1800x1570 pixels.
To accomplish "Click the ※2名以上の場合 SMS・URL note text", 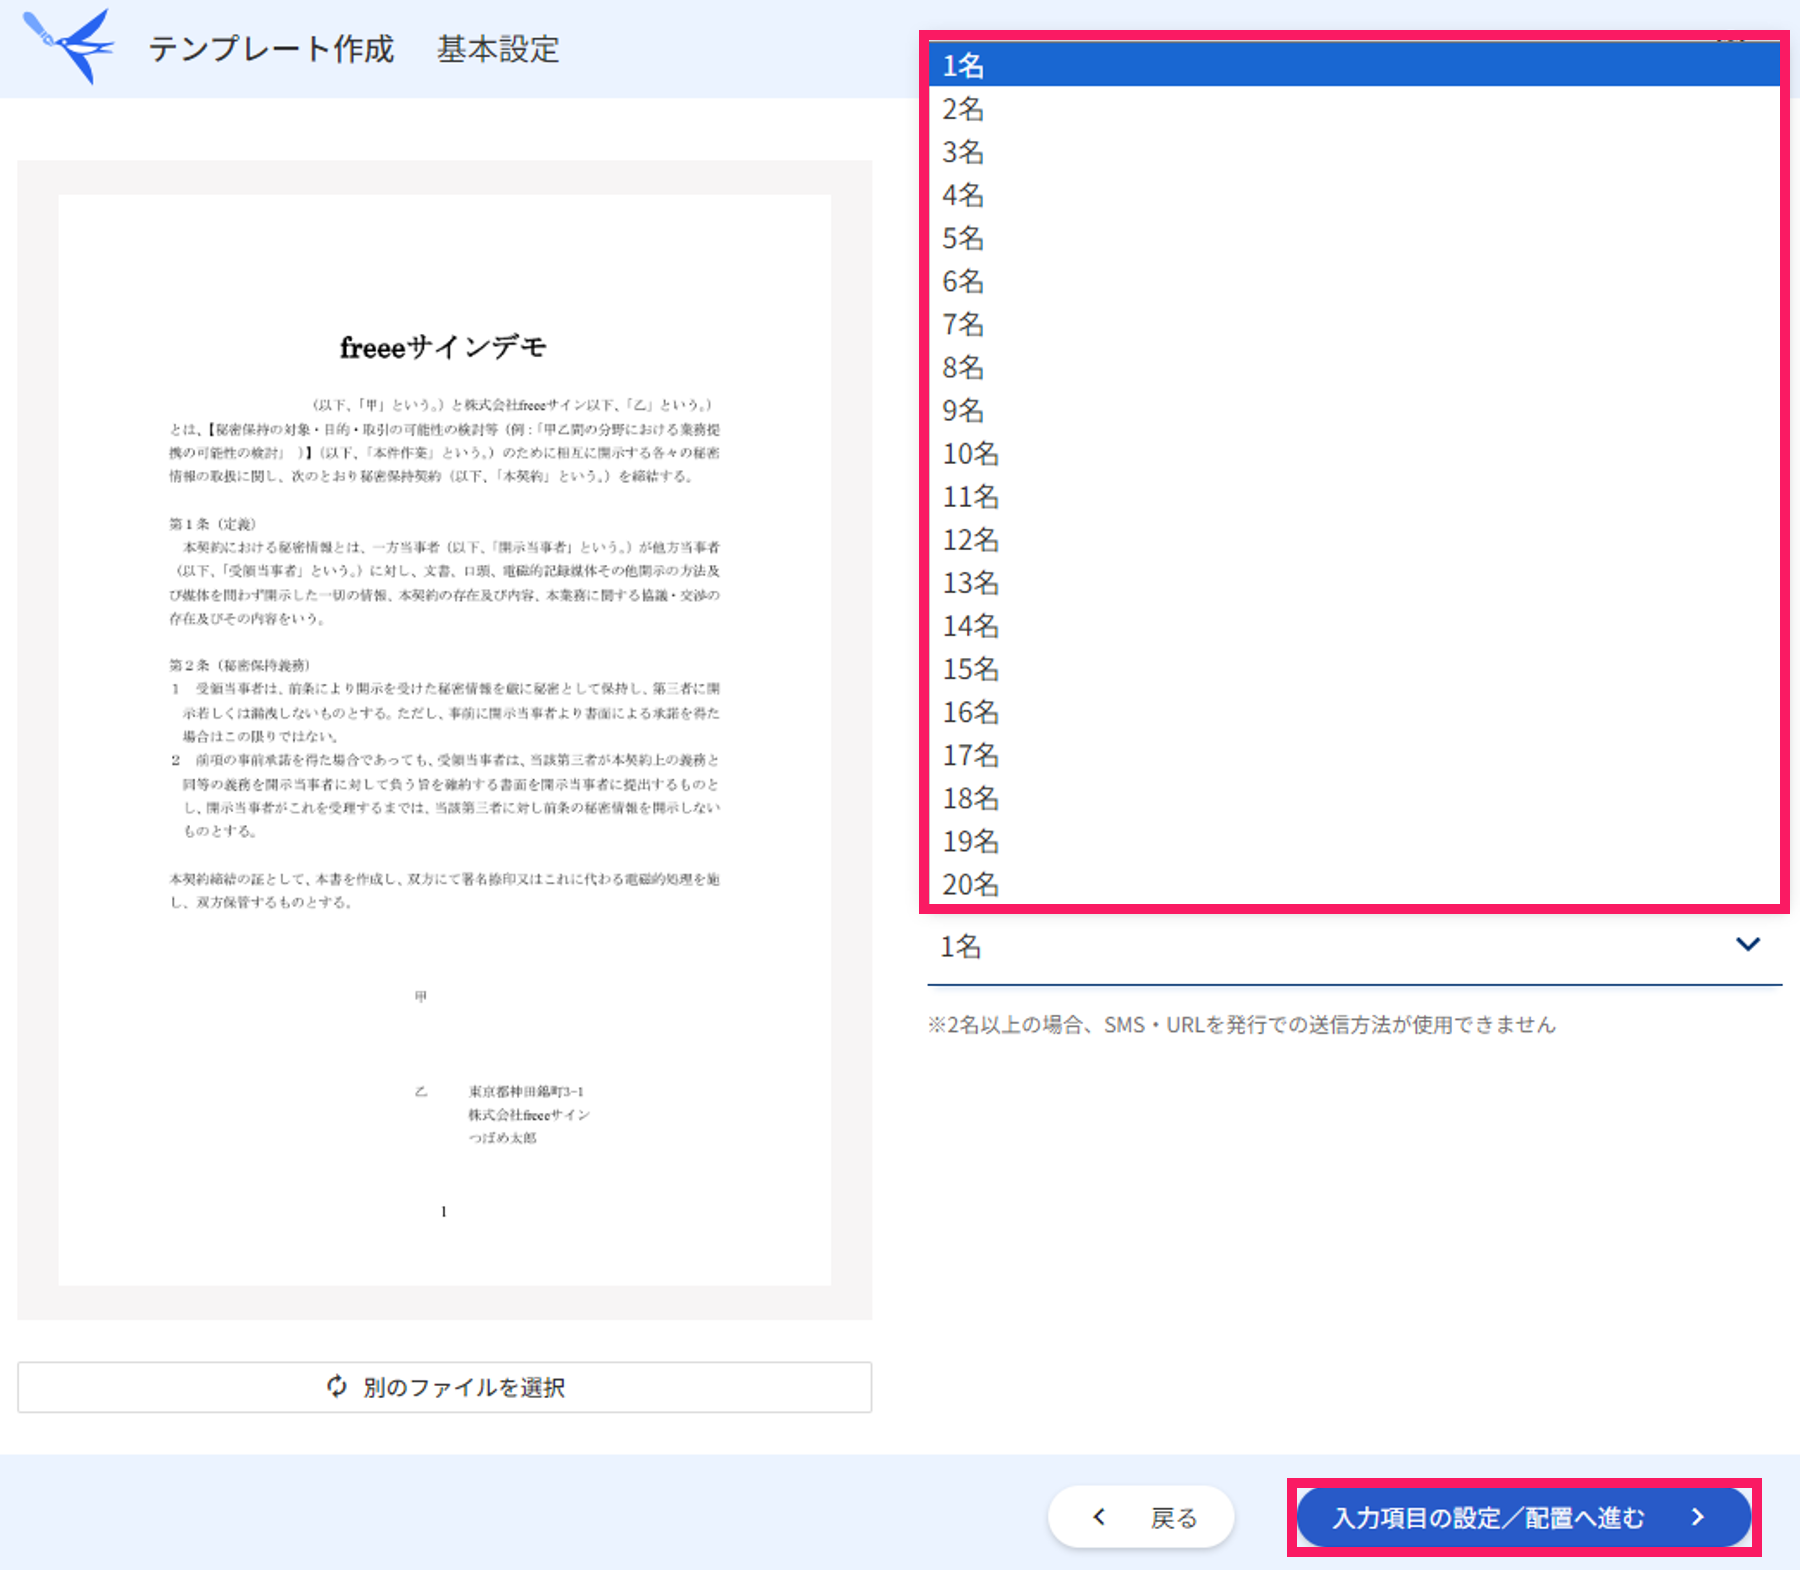I will coord(1241,1024).
